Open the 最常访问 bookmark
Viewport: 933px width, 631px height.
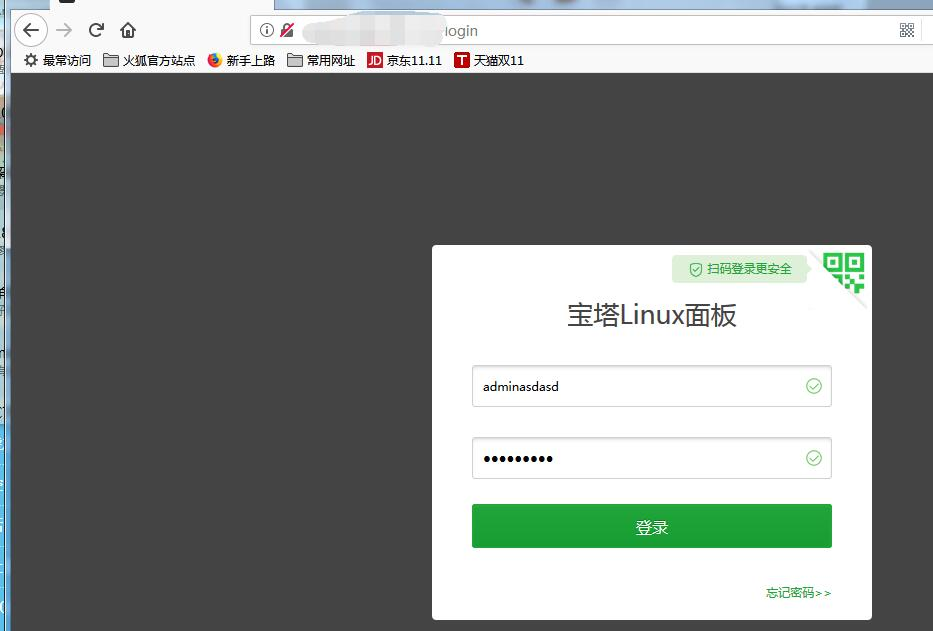[57, 60]
